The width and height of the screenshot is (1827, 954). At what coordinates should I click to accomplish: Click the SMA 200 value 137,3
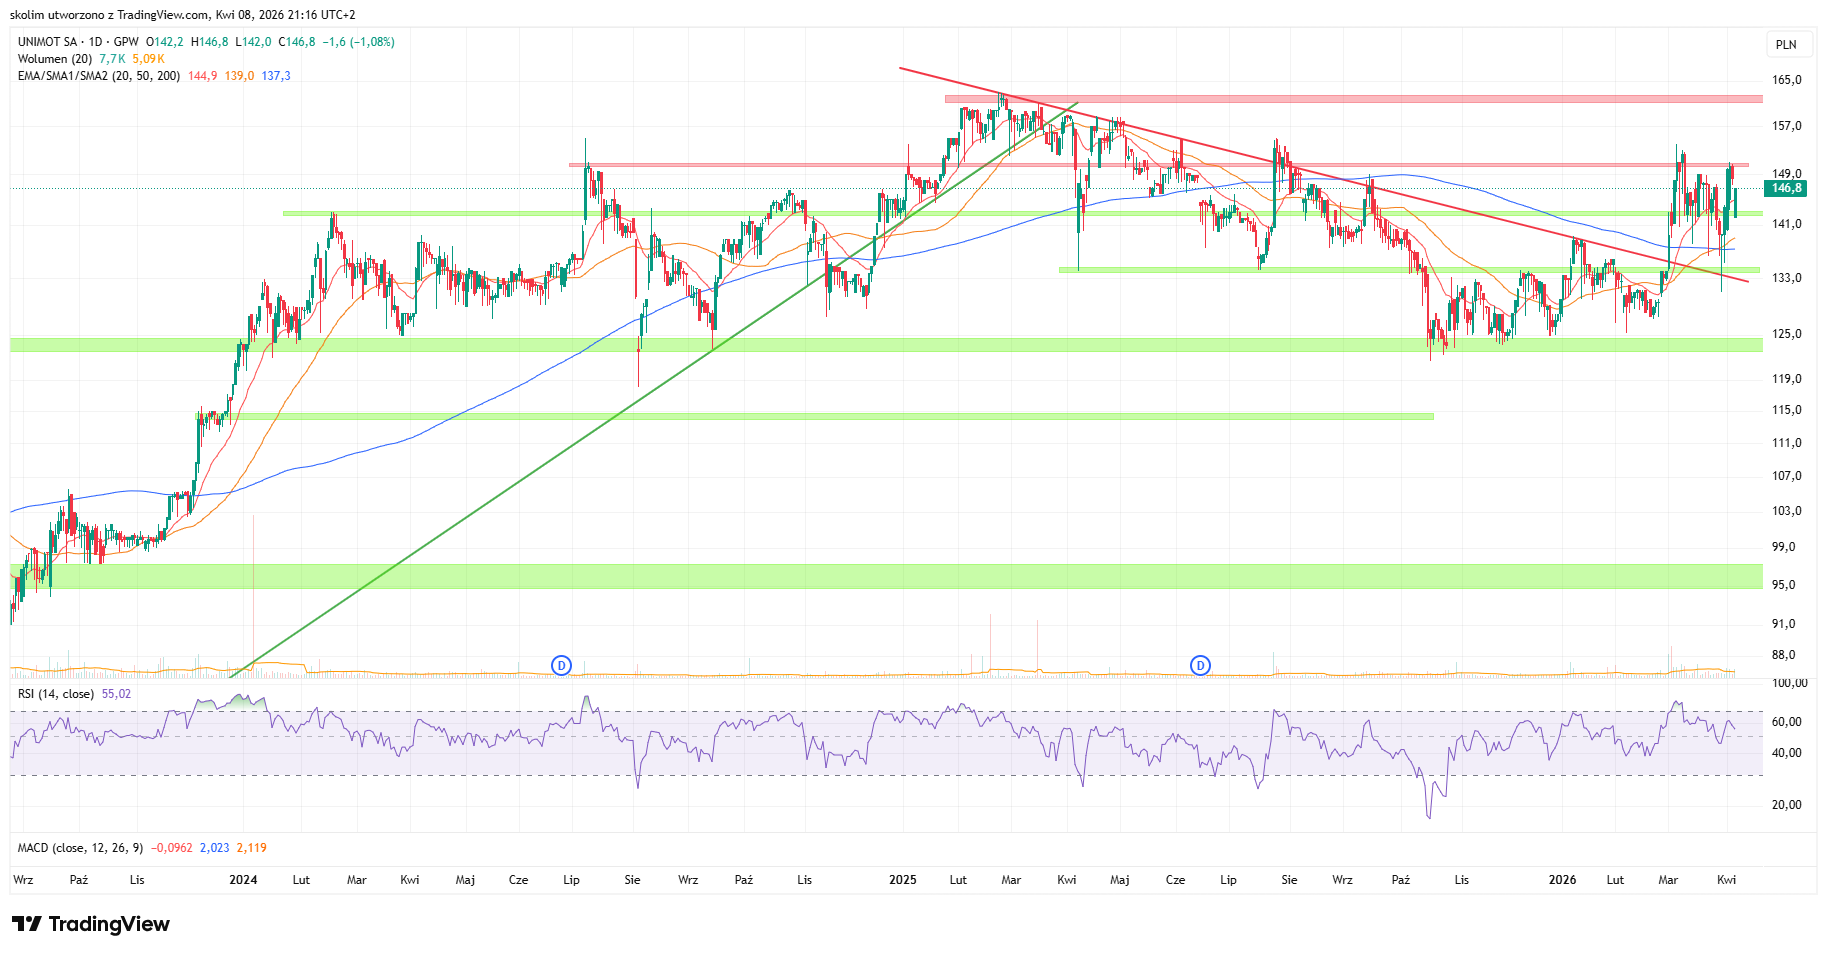[x=276, y=76]
